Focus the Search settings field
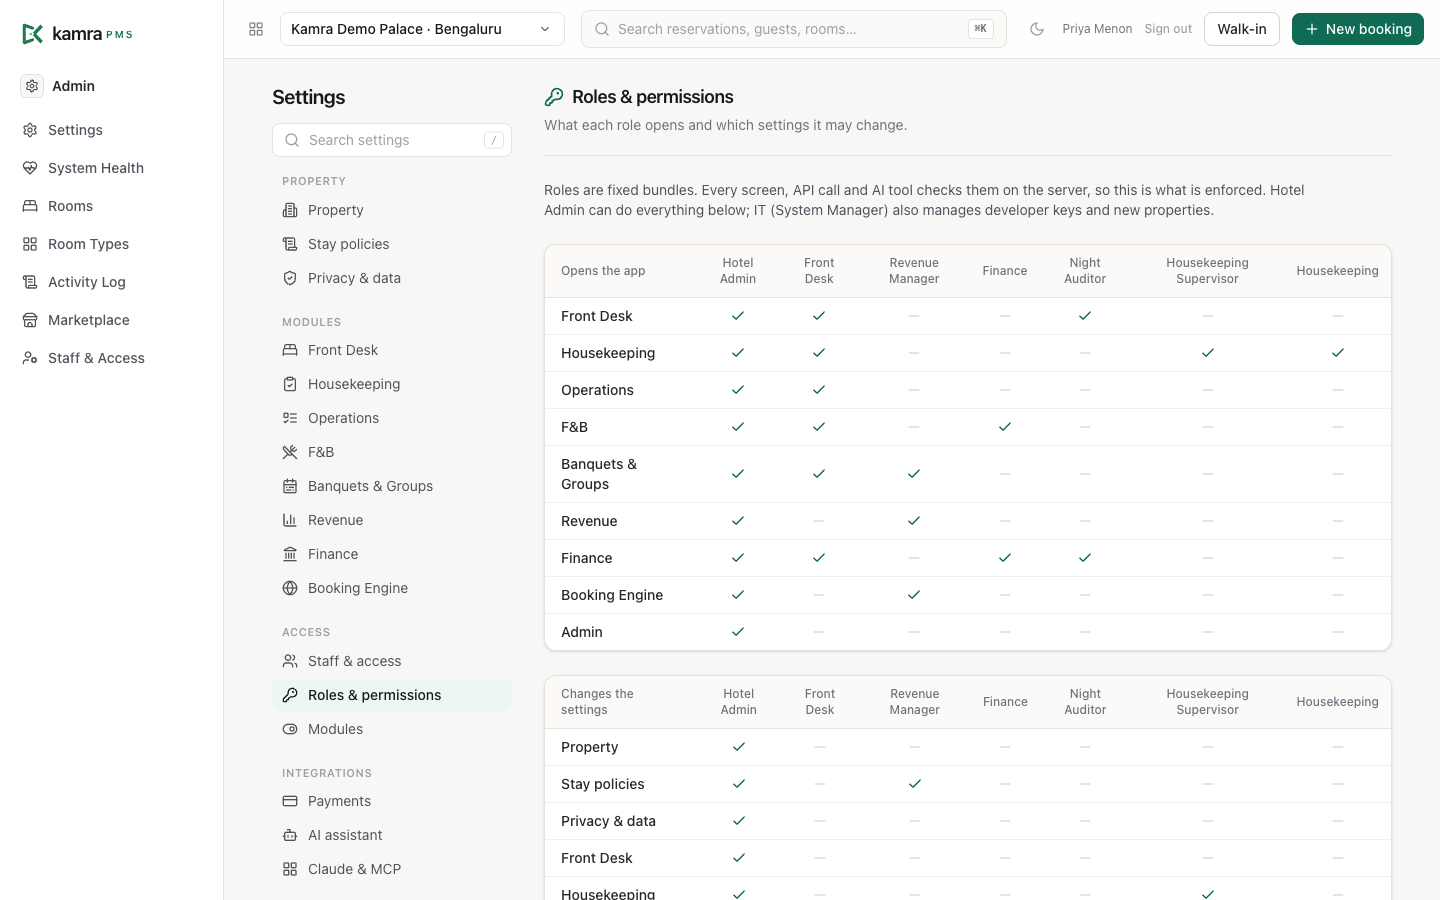1440x900 pixels. (x=392, y=140)
